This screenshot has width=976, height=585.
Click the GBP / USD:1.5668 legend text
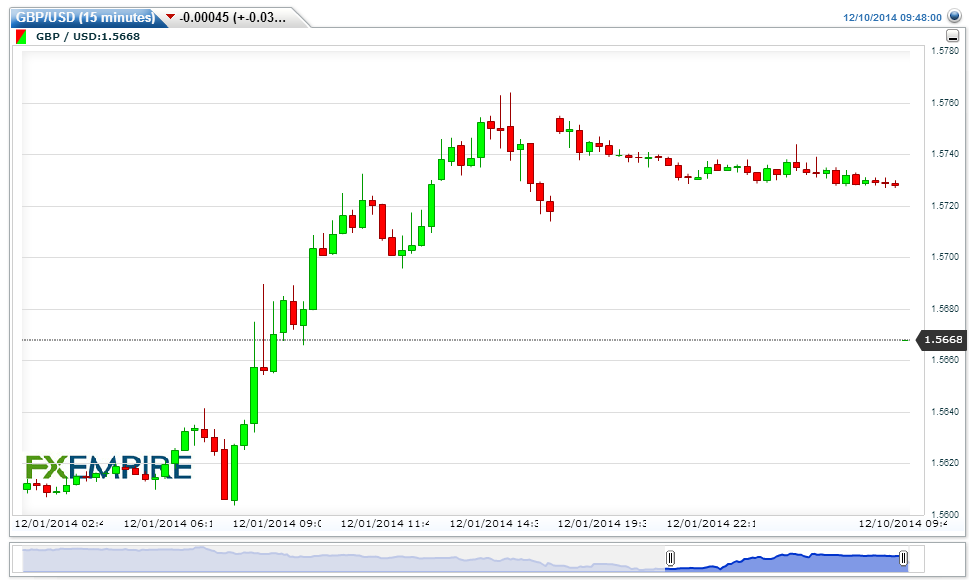[x=88, y=37]
